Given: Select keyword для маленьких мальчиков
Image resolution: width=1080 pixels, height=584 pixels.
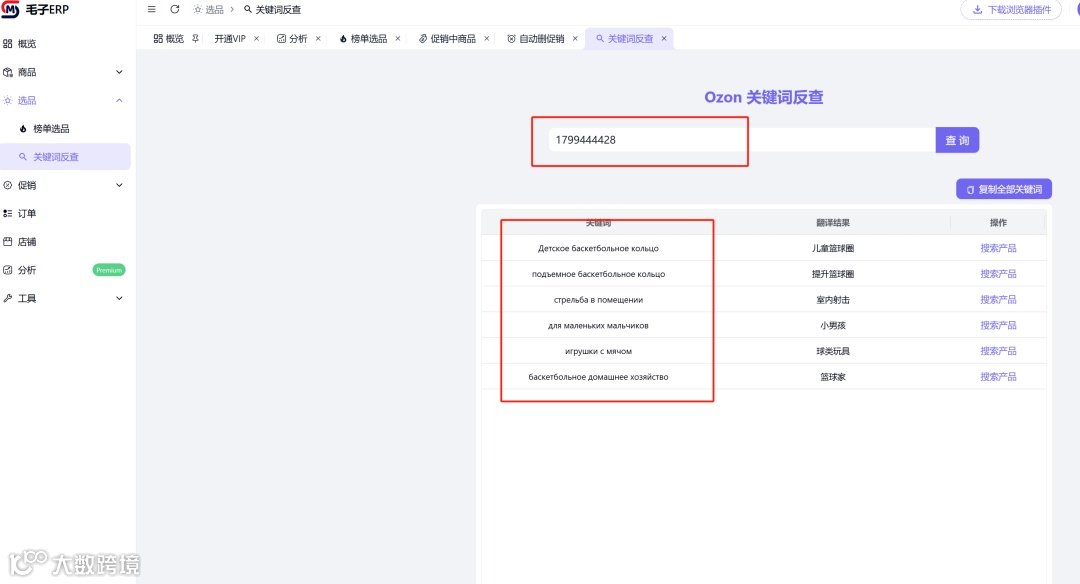Looking at the screenshot, I should pyautogui.click(x=598, y=325).
